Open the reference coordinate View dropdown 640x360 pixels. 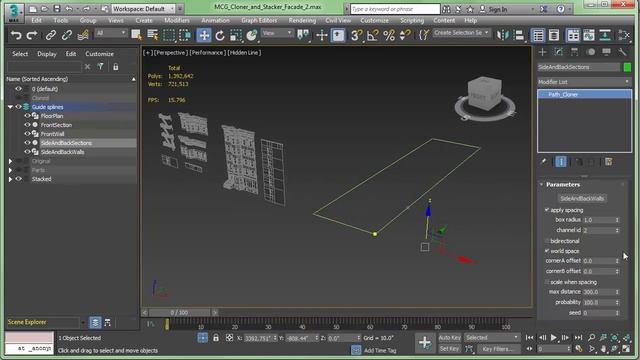pos(277,33)
